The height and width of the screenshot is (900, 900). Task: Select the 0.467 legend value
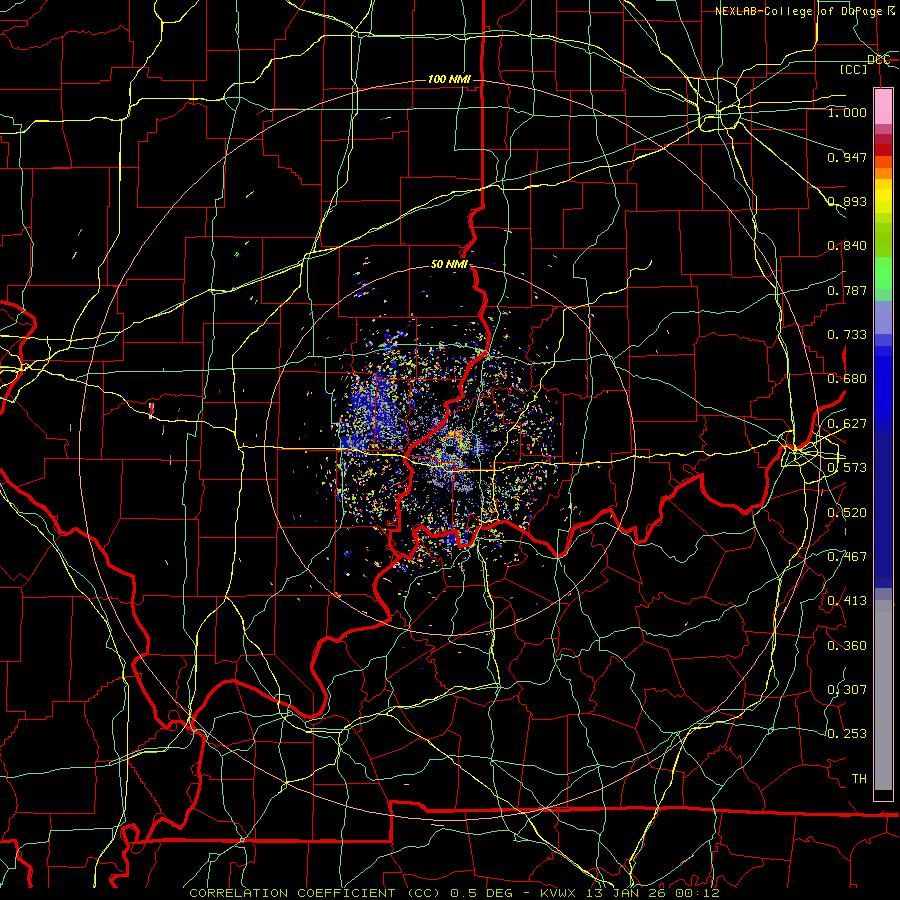pyautogui.click(x=847, y=557)
